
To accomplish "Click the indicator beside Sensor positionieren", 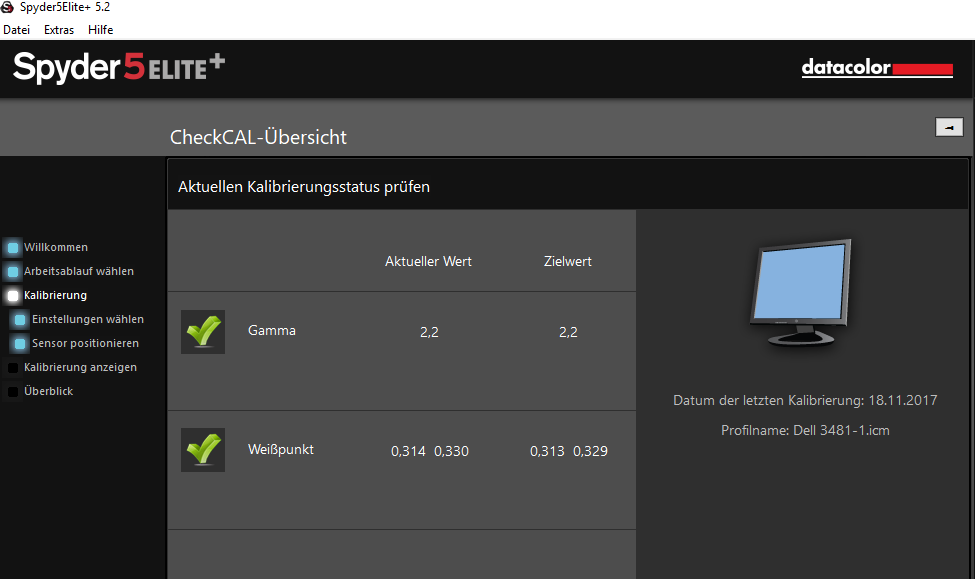I will pyautogui.click(x=20, y=343).
